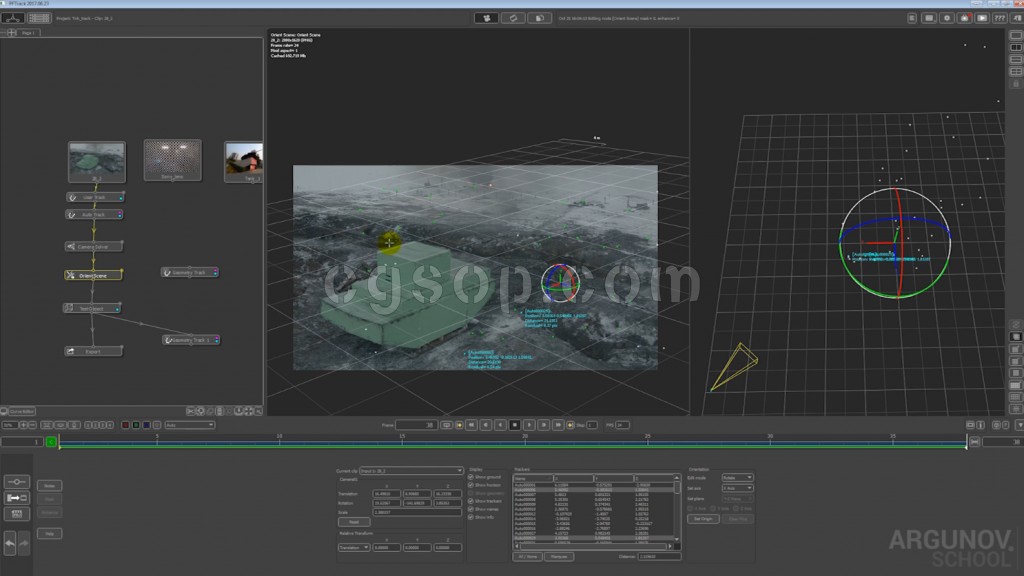Toggle the blue channel display button
Image resolution: width=1024 pixels, height=576 pixels.
coord(146,425)
